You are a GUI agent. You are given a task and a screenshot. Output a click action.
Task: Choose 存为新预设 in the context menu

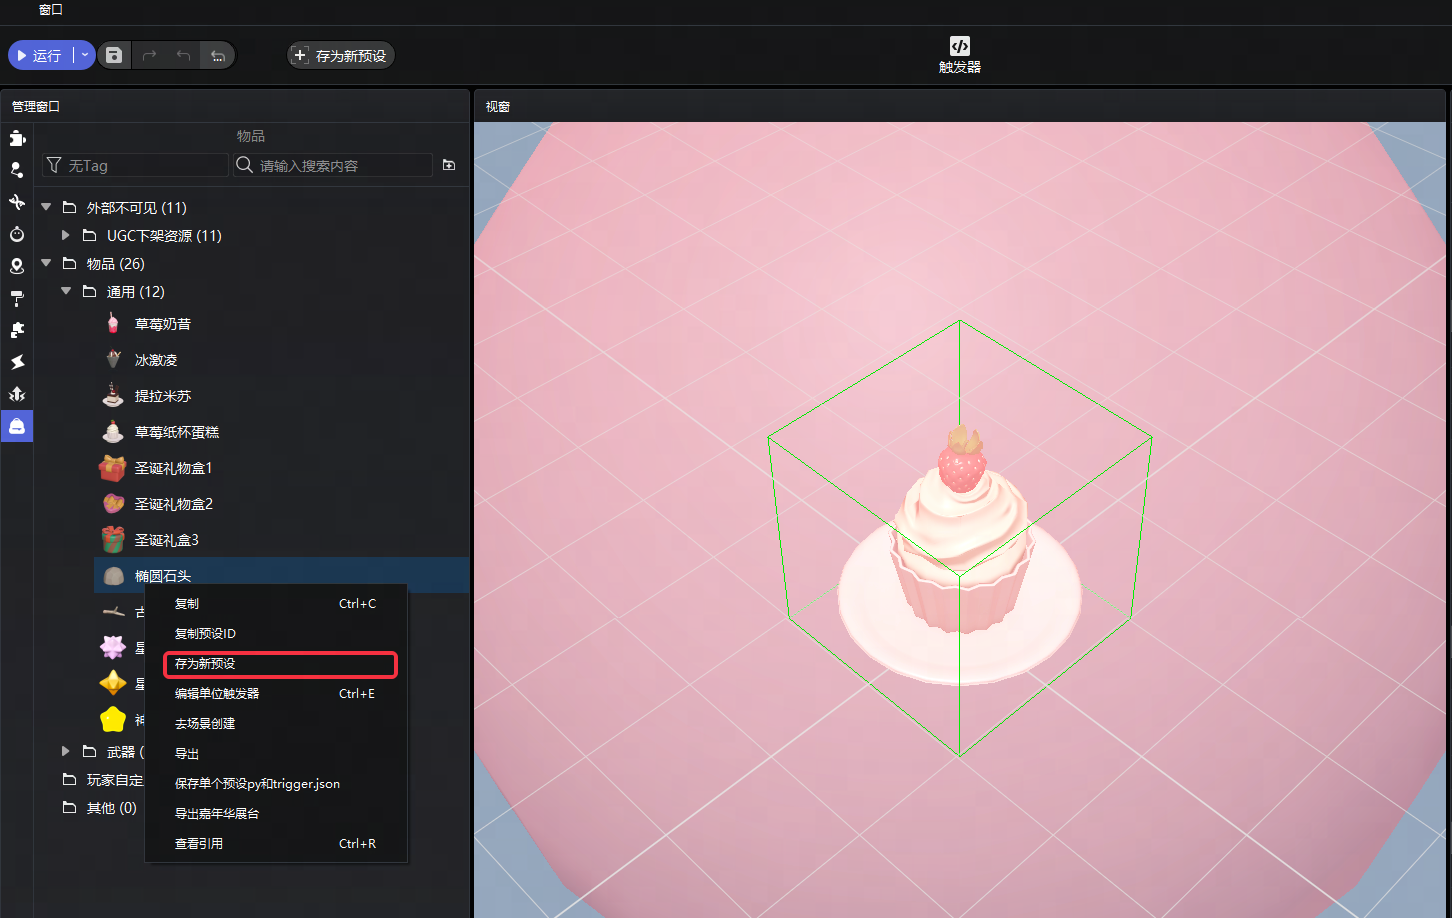(276, 663)
